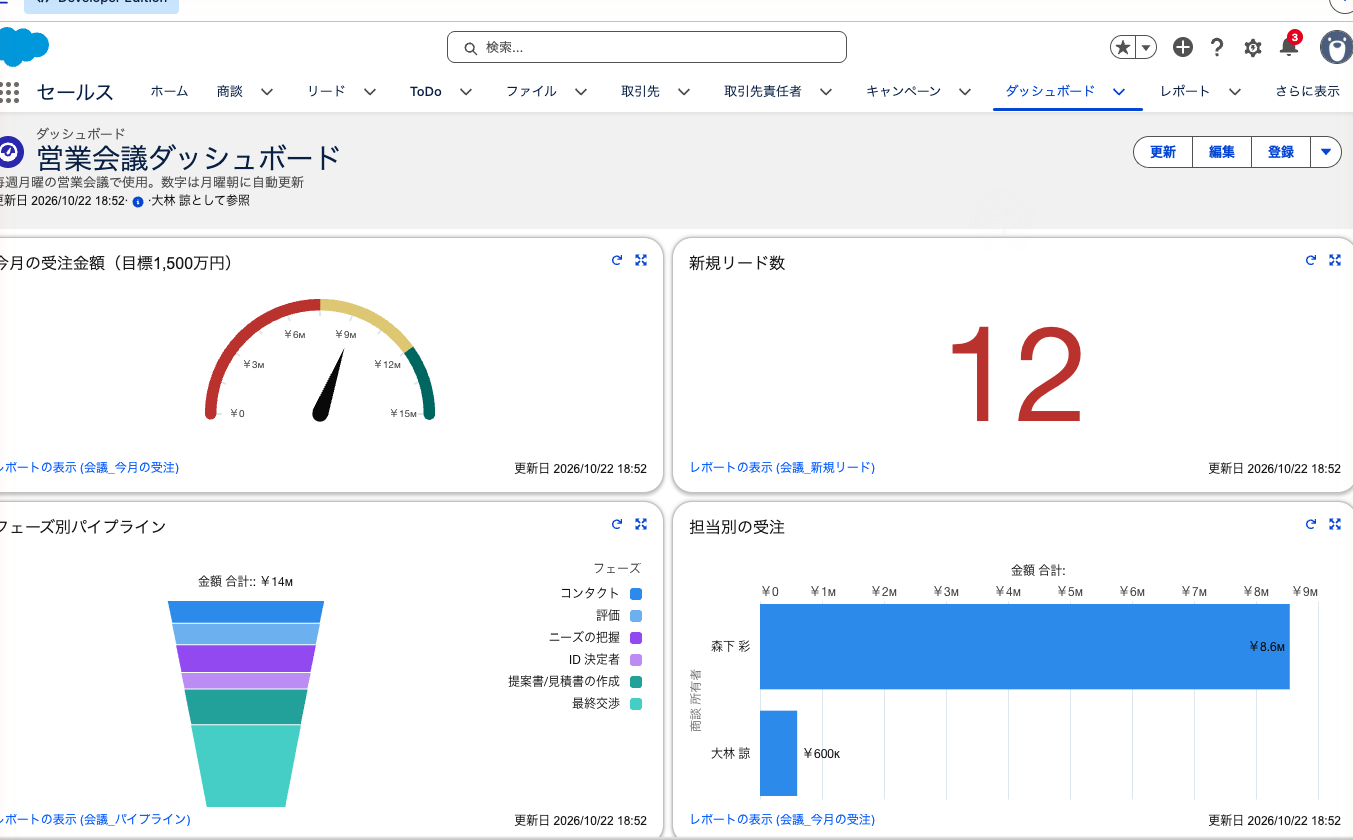The width and height of the screenshot is (1353, 840).
Task: Refresh the フェーズ別パイプライン widget
Action: coord(617,524)
